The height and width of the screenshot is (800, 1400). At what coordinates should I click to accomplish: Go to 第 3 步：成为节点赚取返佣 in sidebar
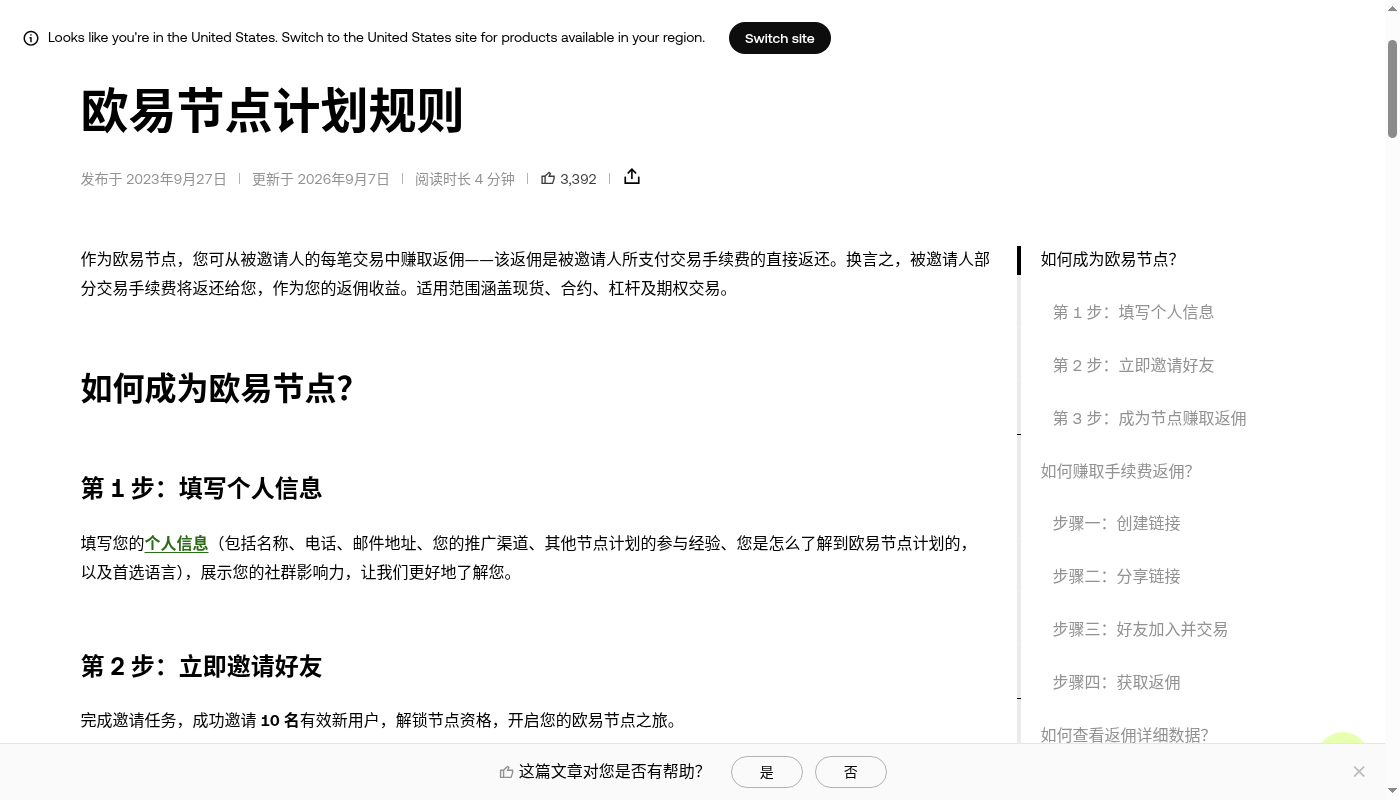pos(1149,419)
